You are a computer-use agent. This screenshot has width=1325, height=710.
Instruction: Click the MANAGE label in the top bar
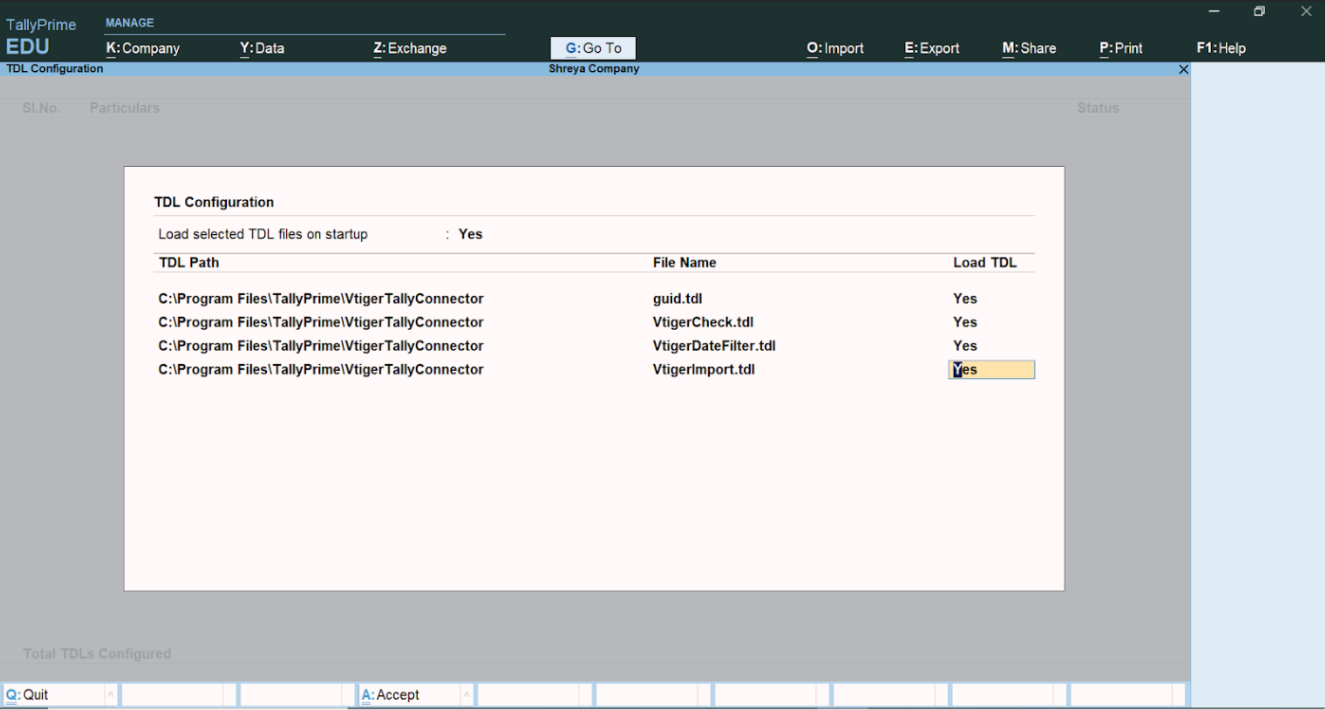pos(130,23)
